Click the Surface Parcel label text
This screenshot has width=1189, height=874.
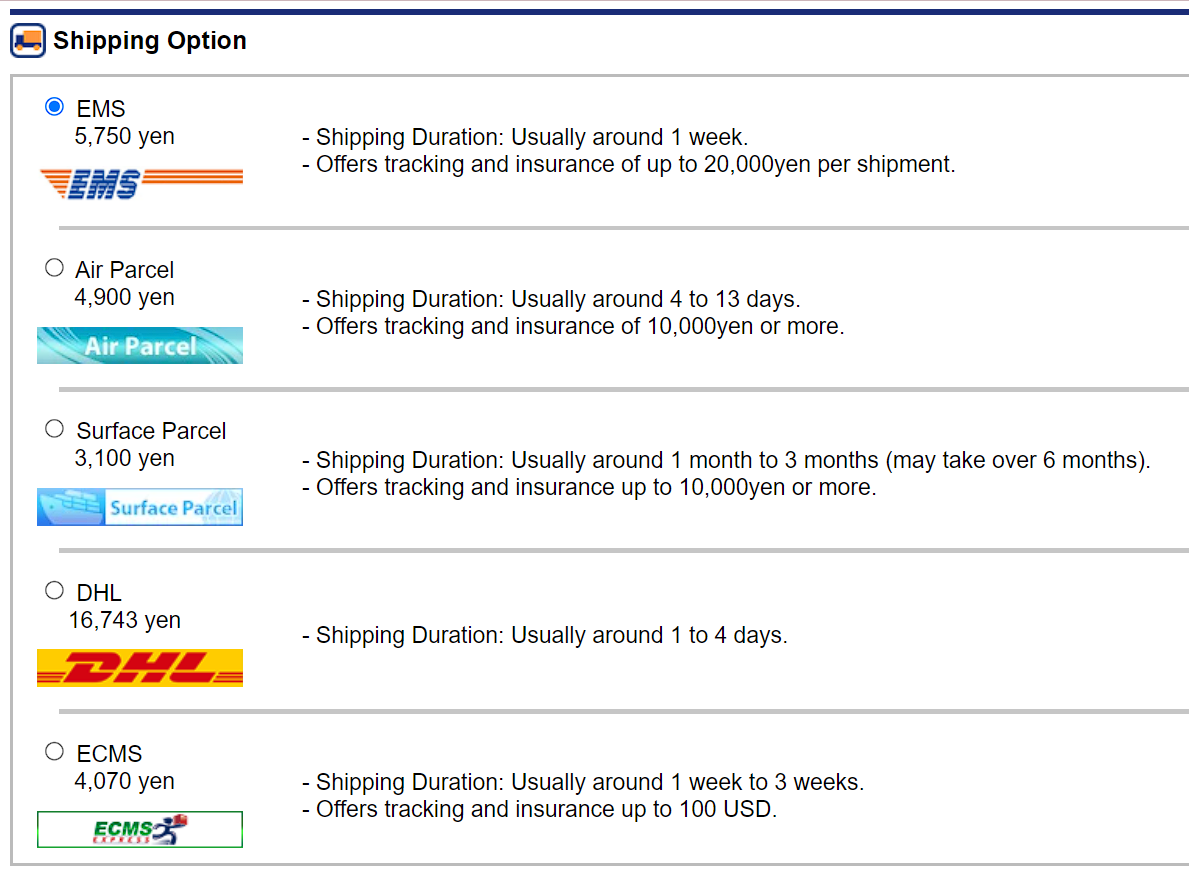(151, 431)
